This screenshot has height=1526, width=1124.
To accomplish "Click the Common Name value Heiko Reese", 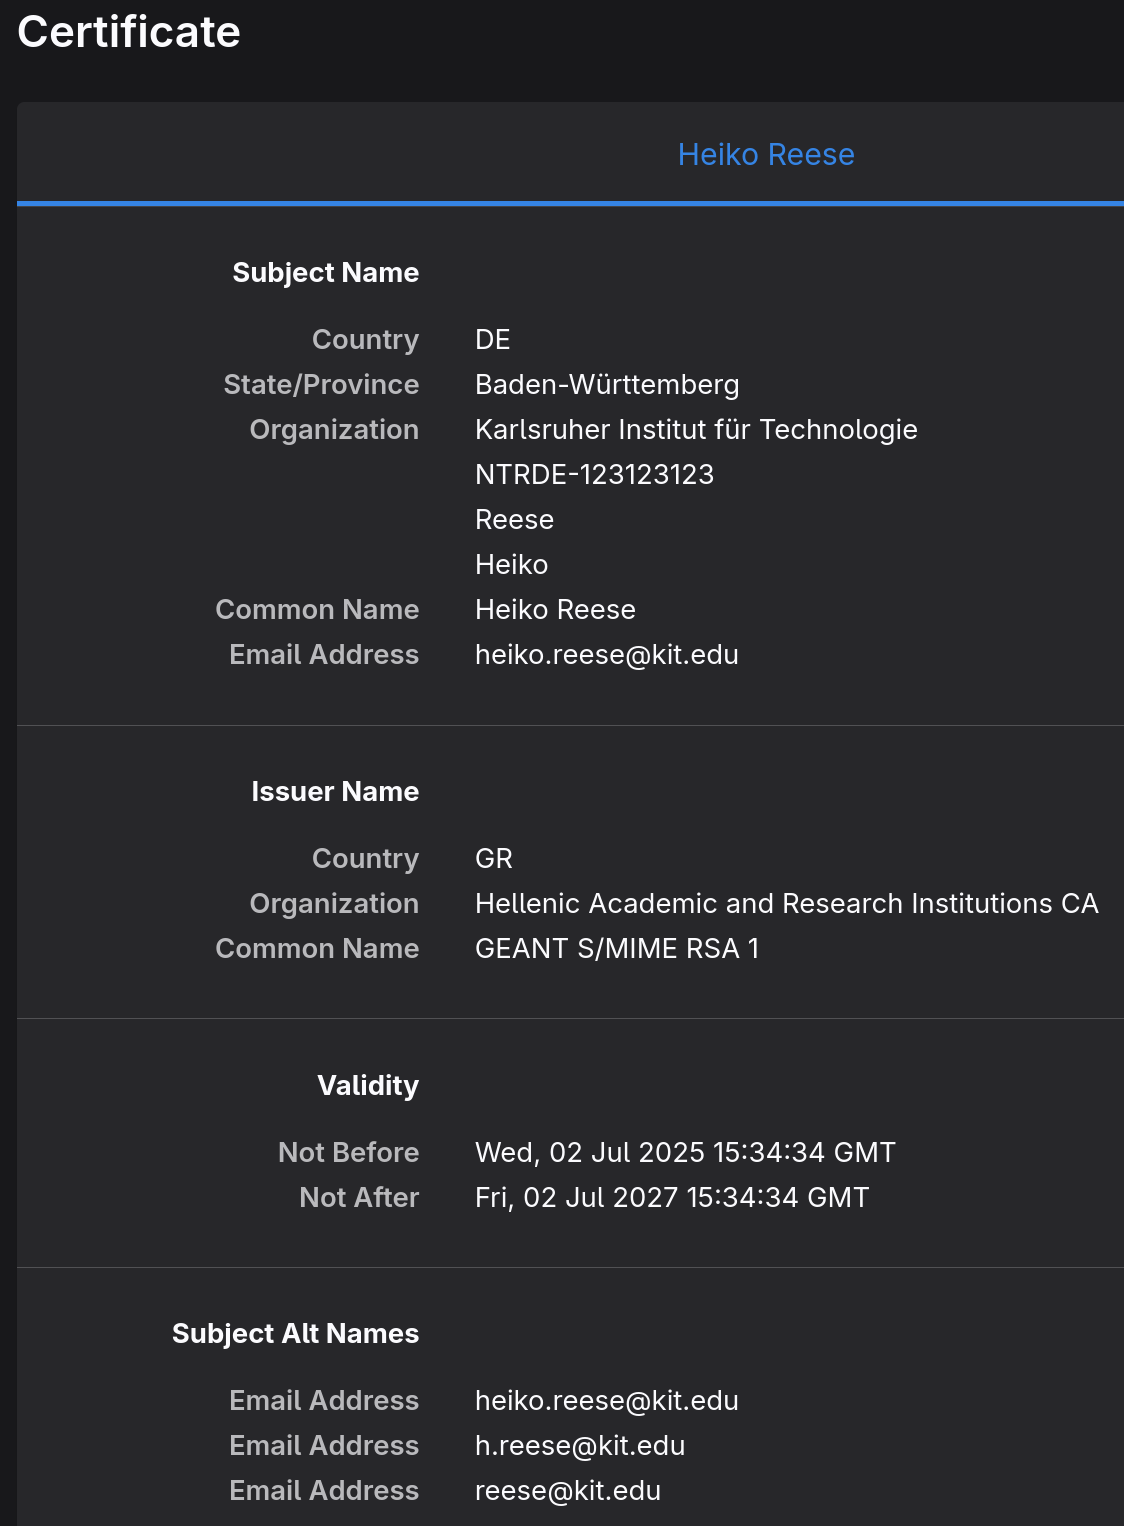I will point(555,609).
